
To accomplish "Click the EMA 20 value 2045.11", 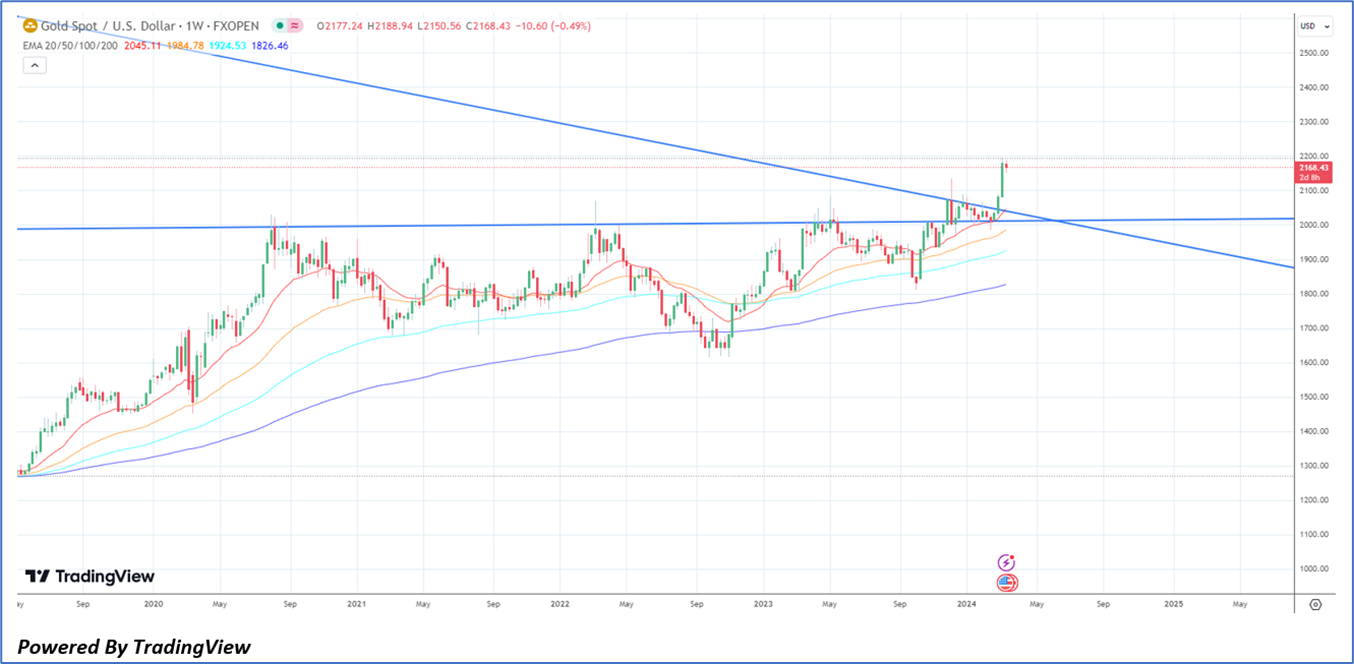I will (x=143, y=46).
